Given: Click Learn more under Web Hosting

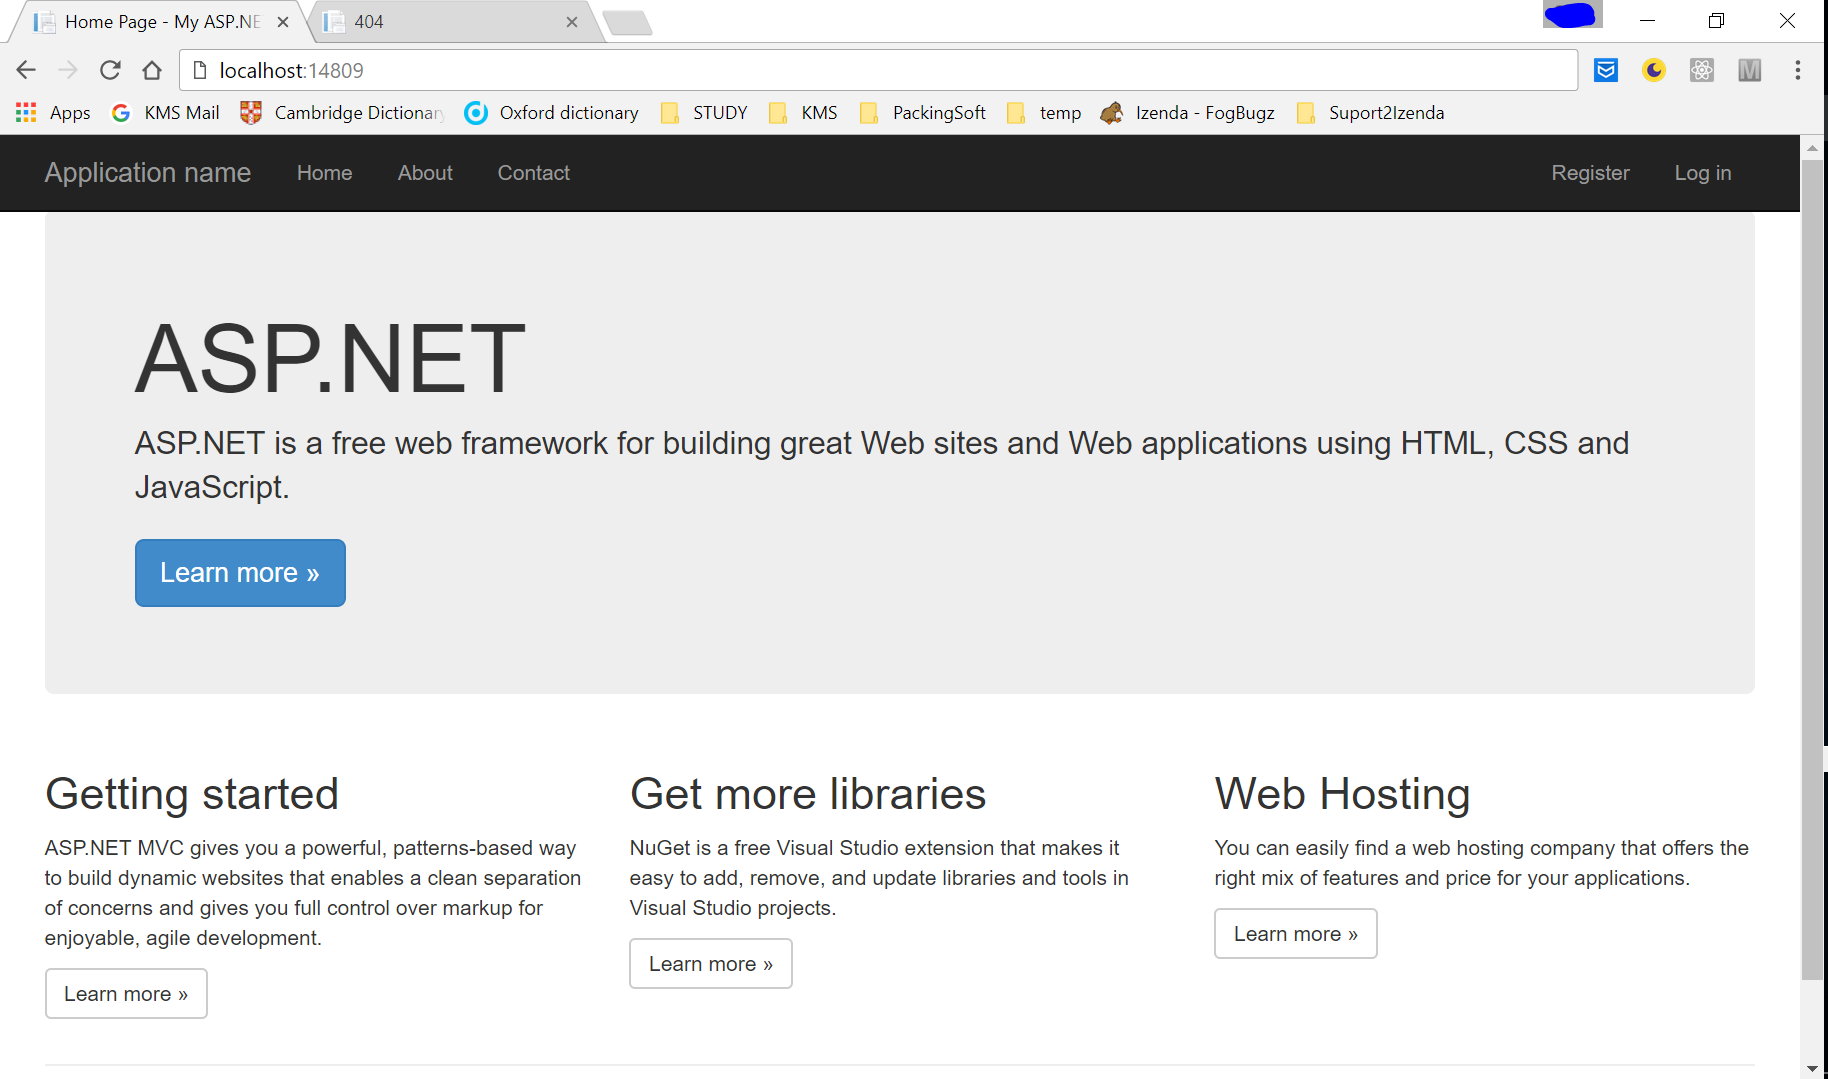Looking at the screenshot, I should [x=1296, y=934].
